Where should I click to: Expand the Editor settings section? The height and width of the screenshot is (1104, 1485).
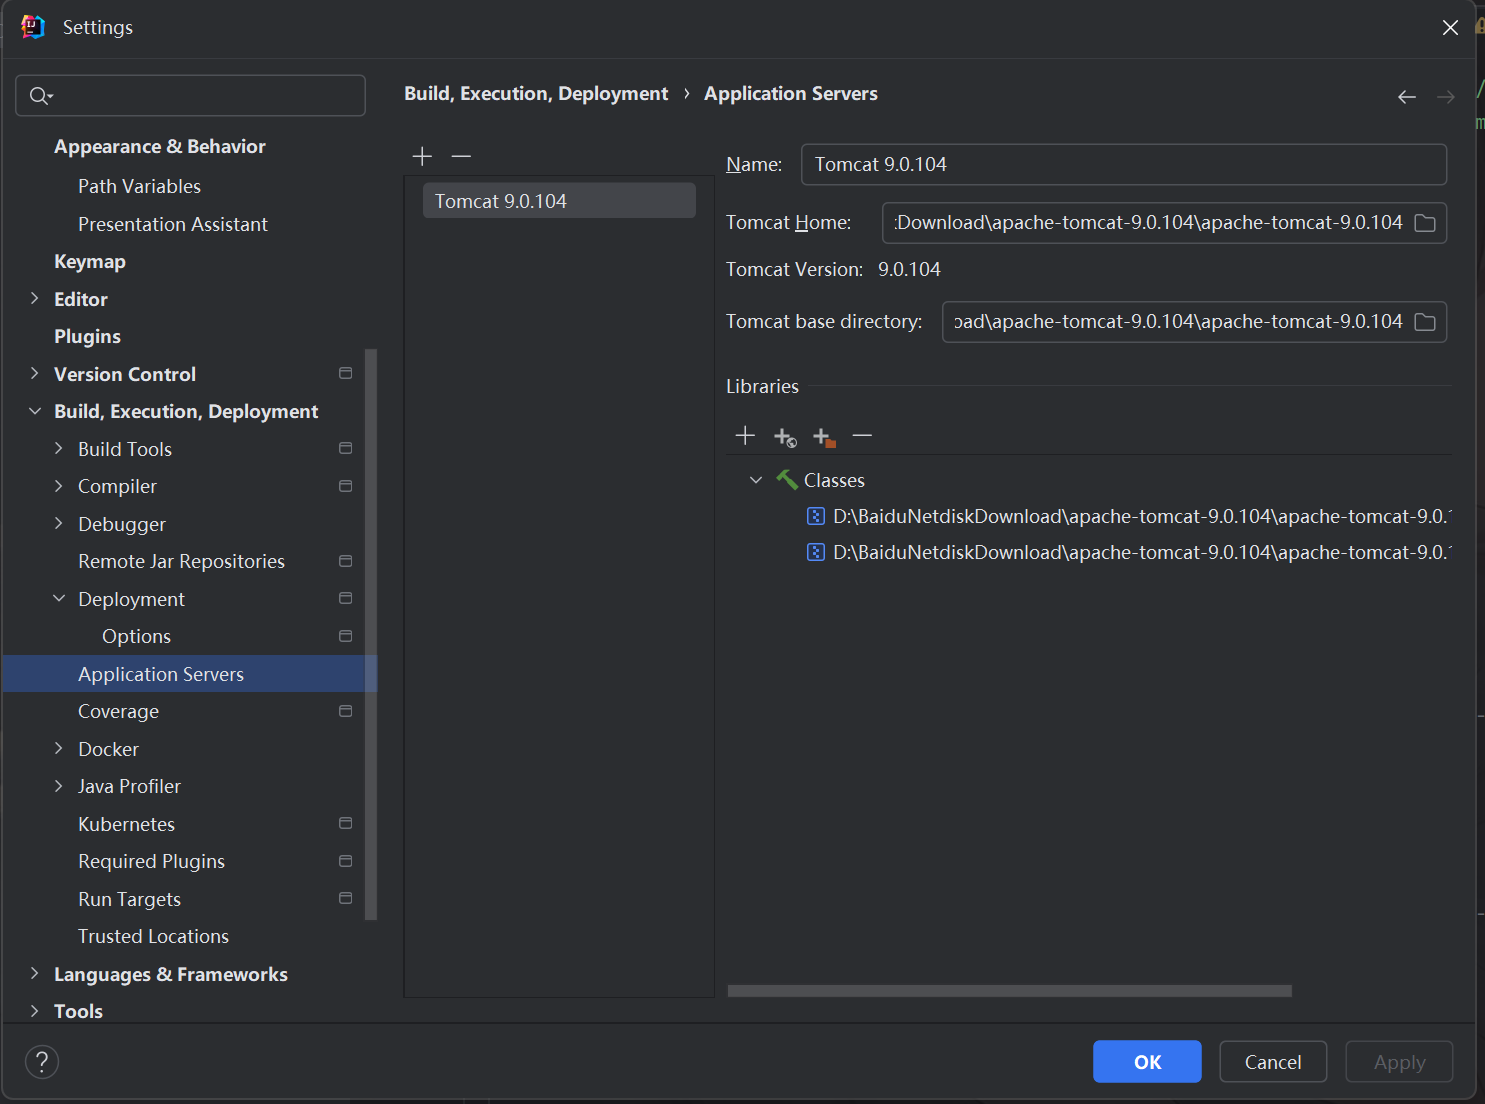click(35, 299)
